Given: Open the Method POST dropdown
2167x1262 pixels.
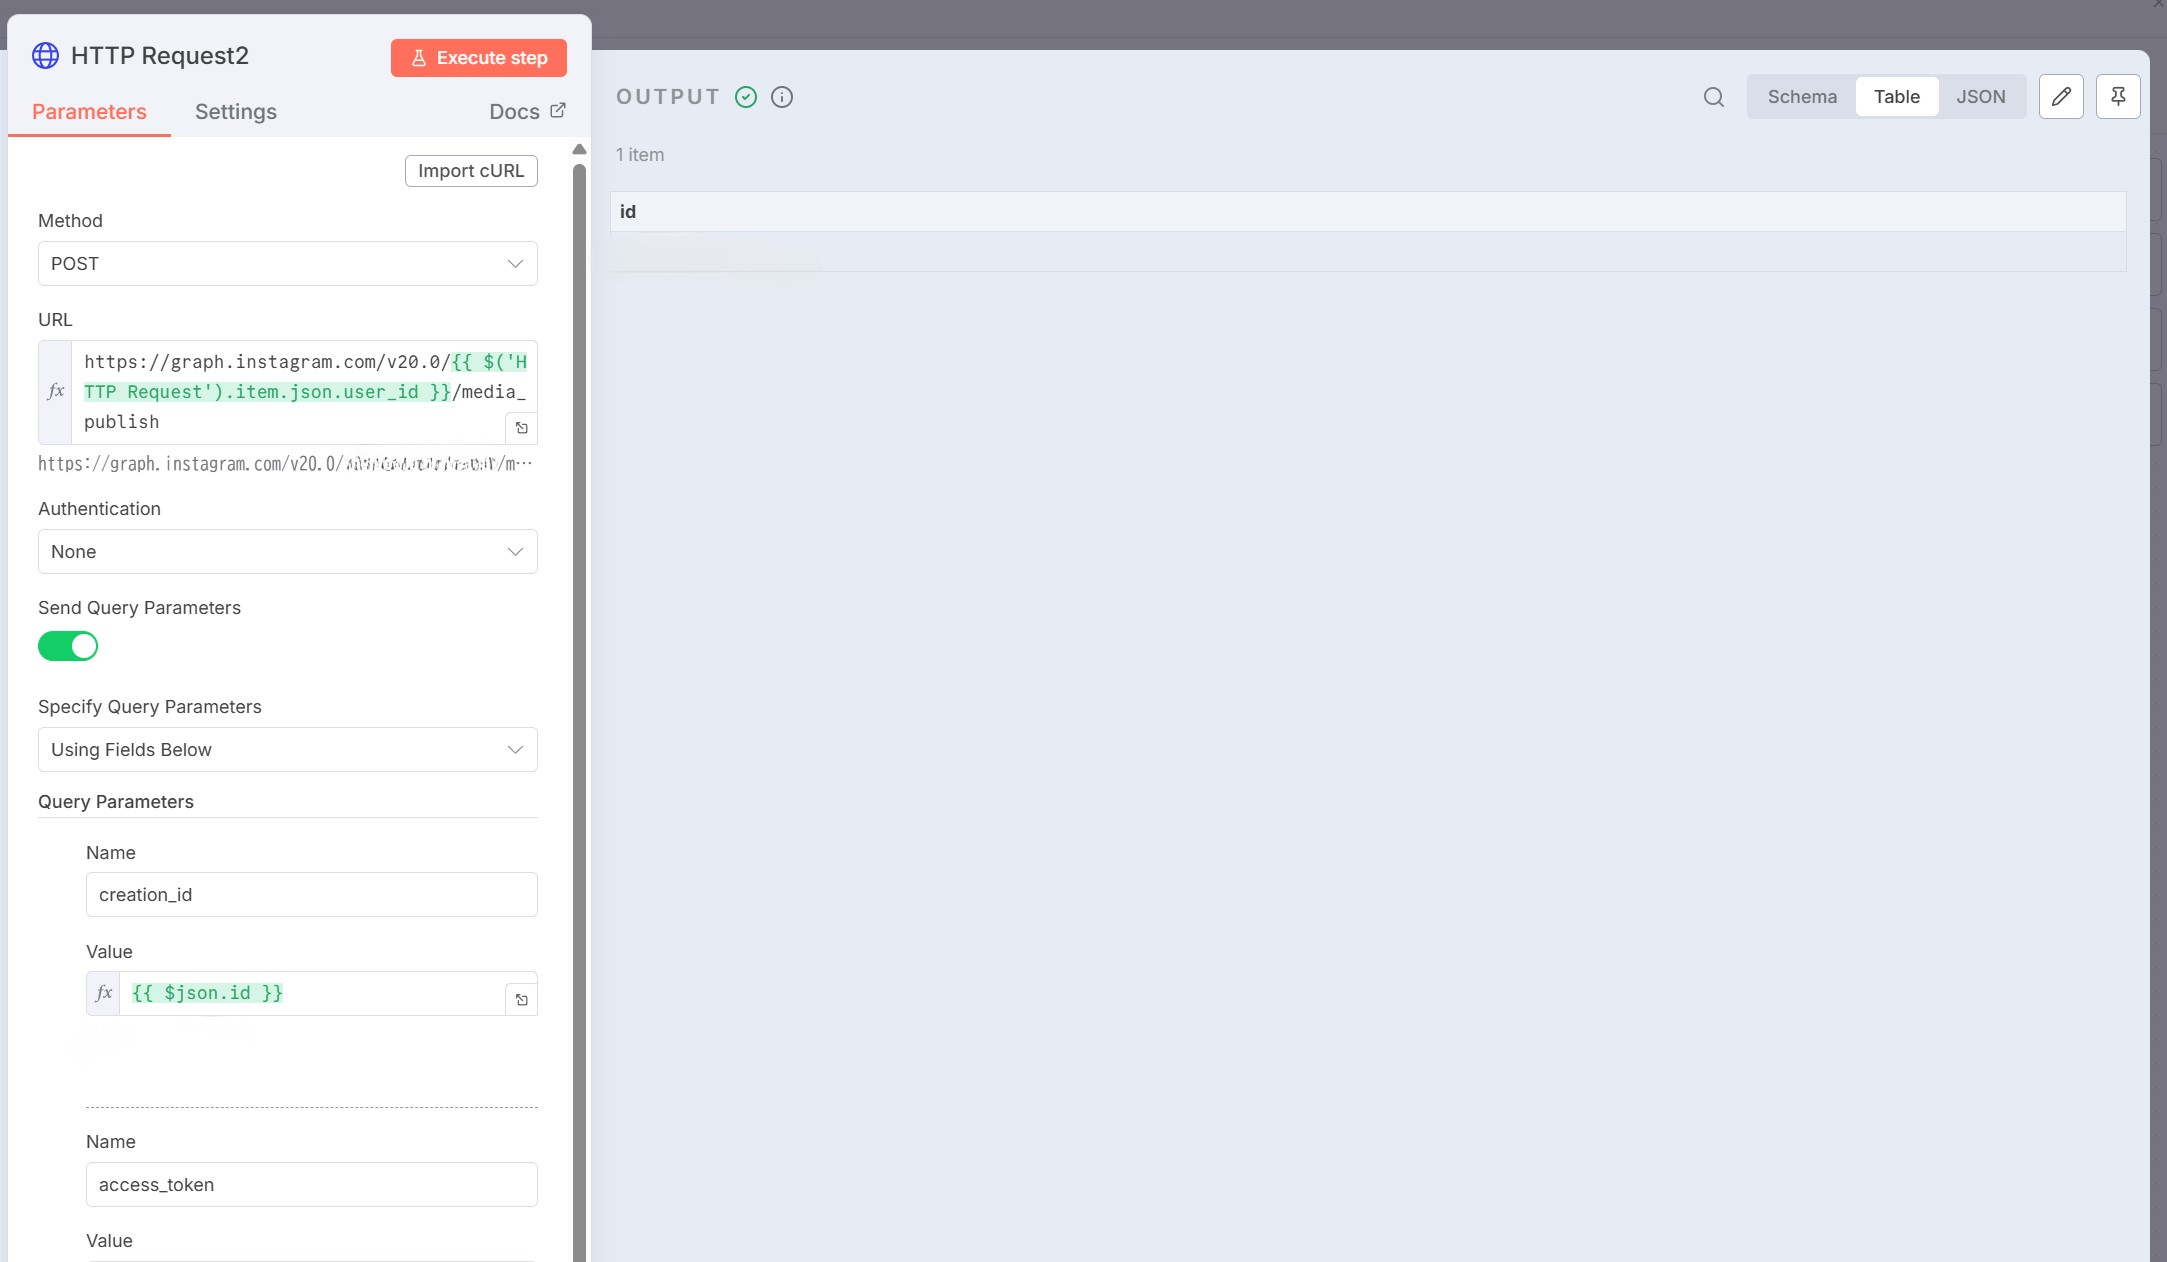Looking at the screenshot, I should 288,264.
